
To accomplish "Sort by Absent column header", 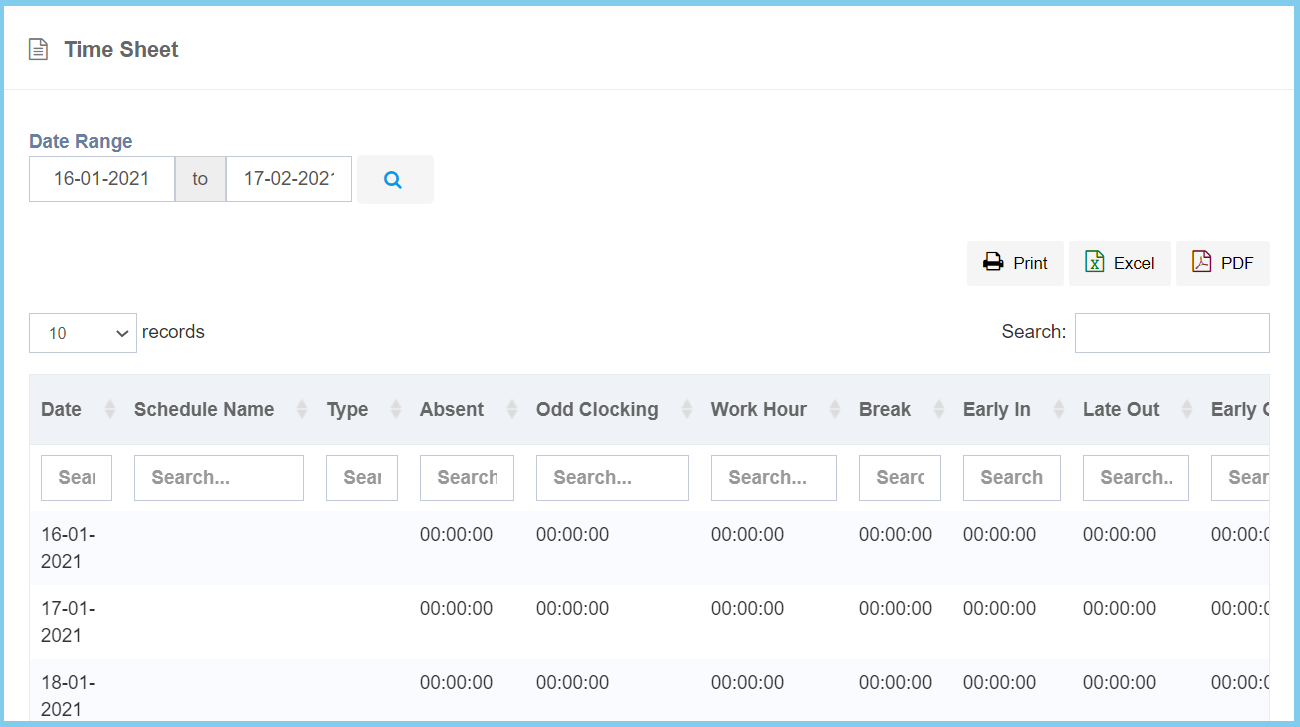I will coord(452,410).
